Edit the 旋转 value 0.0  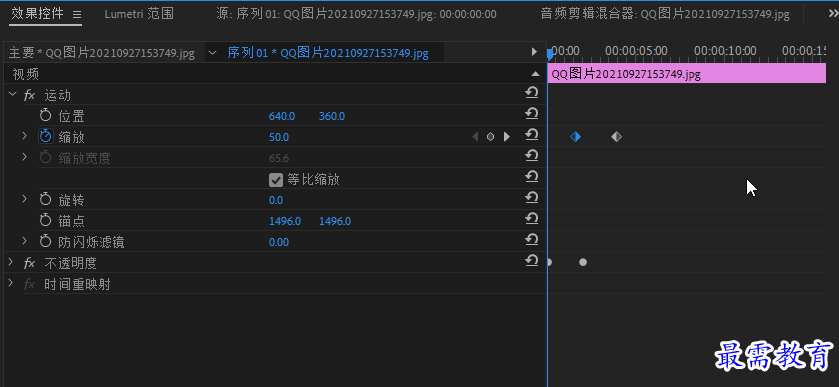pyautogui.click(x=276, y=201)
